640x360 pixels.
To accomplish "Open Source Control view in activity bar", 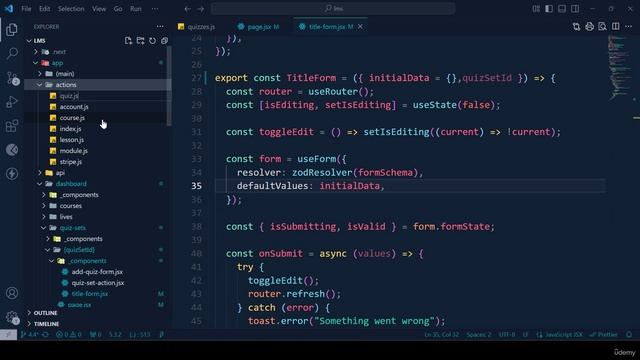I will point(12,78).
